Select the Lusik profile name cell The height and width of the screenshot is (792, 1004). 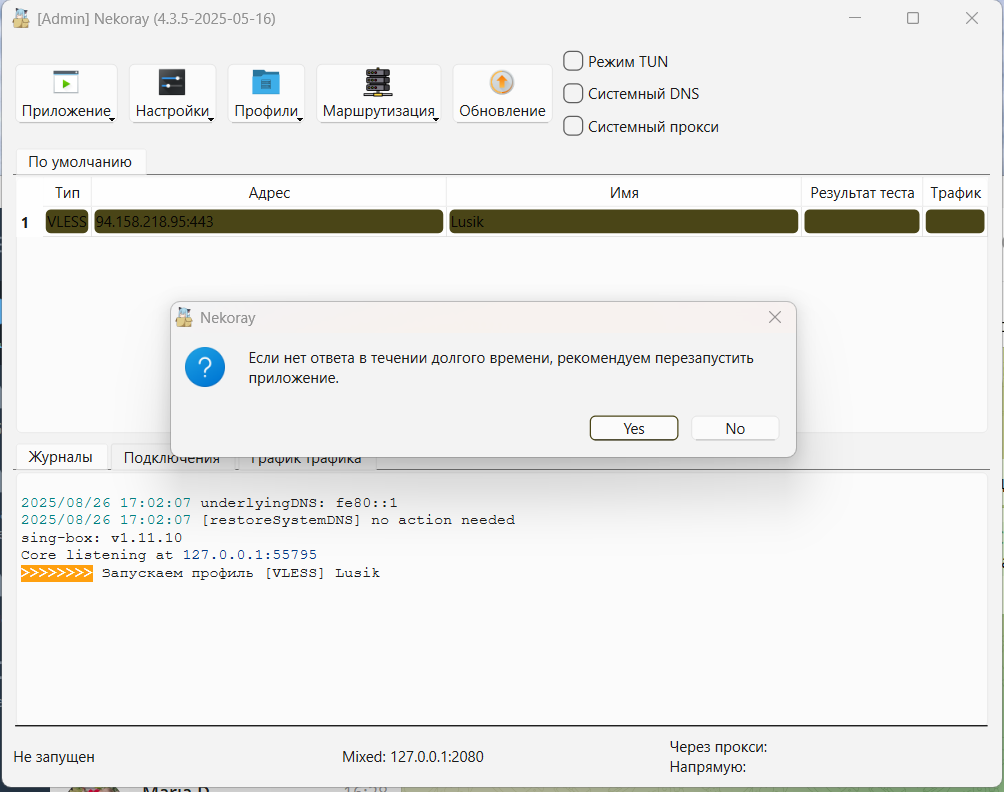point(624,222)
